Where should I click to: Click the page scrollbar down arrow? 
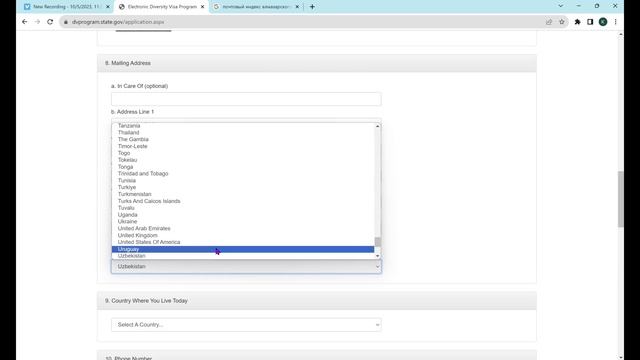point(621,357)
